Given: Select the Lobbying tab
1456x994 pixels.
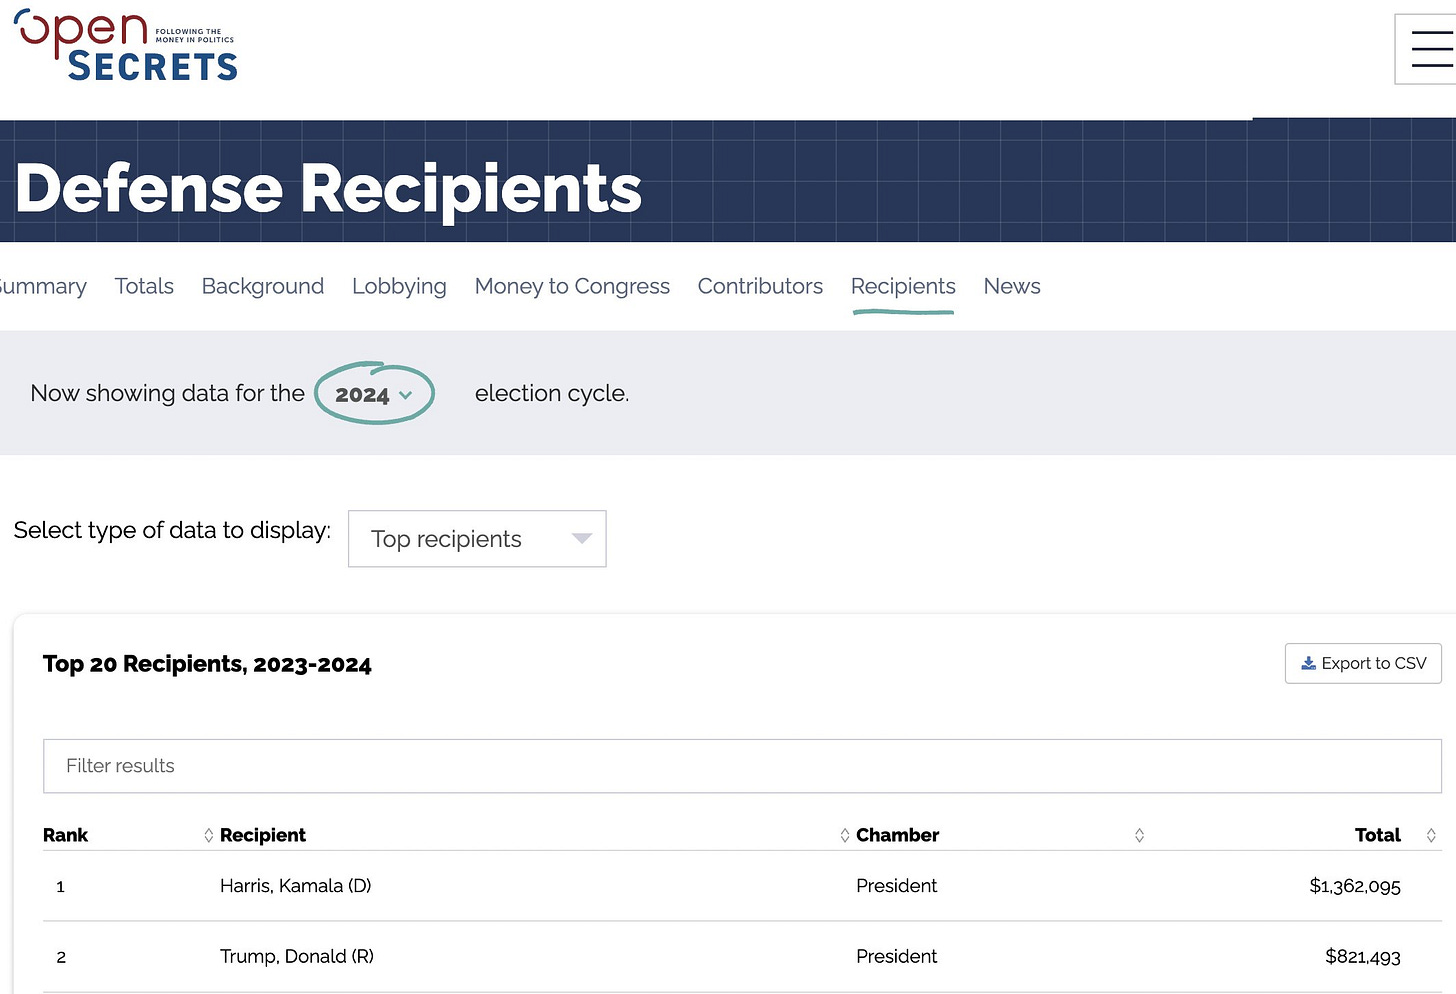Looking at the screenshot, I should (x=399, y=286).
